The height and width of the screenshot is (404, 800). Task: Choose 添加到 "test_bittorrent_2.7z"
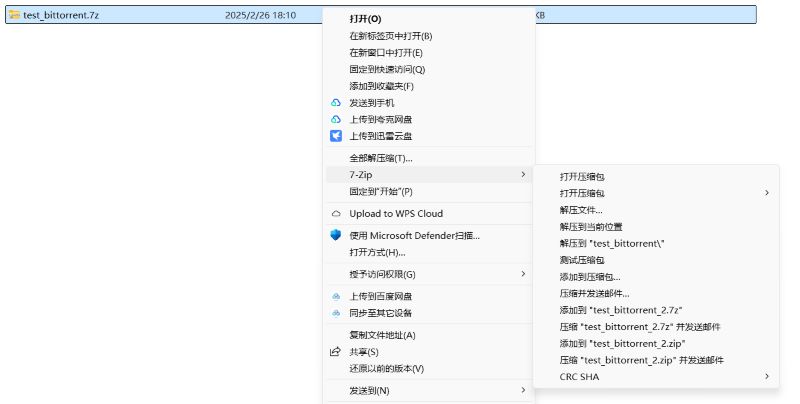[621, 310]
